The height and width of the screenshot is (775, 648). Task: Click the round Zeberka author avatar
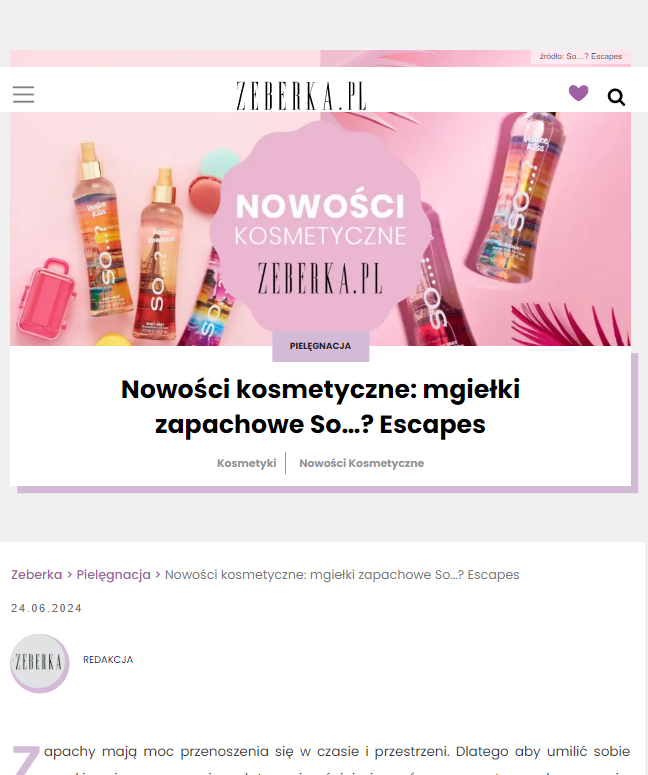tap(40, 663)
